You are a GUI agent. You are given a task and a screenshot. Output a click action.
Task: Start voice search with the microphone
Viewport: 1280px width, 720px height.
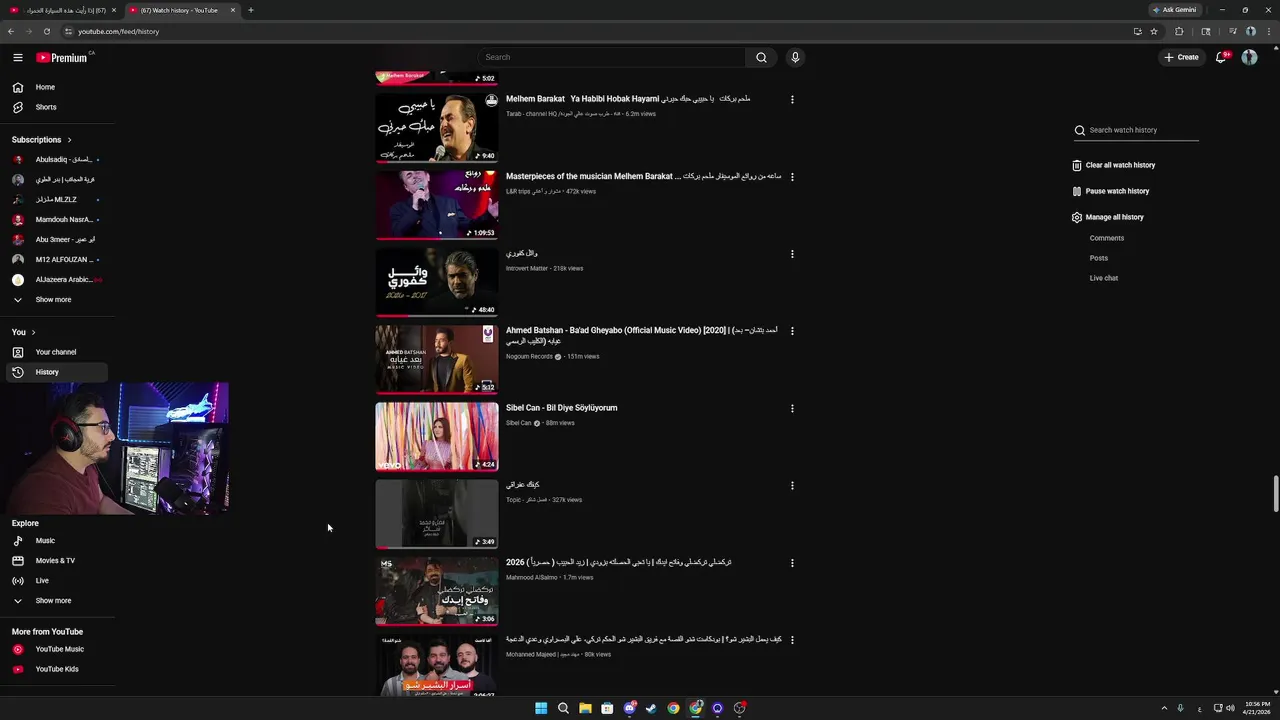point(795,57)
